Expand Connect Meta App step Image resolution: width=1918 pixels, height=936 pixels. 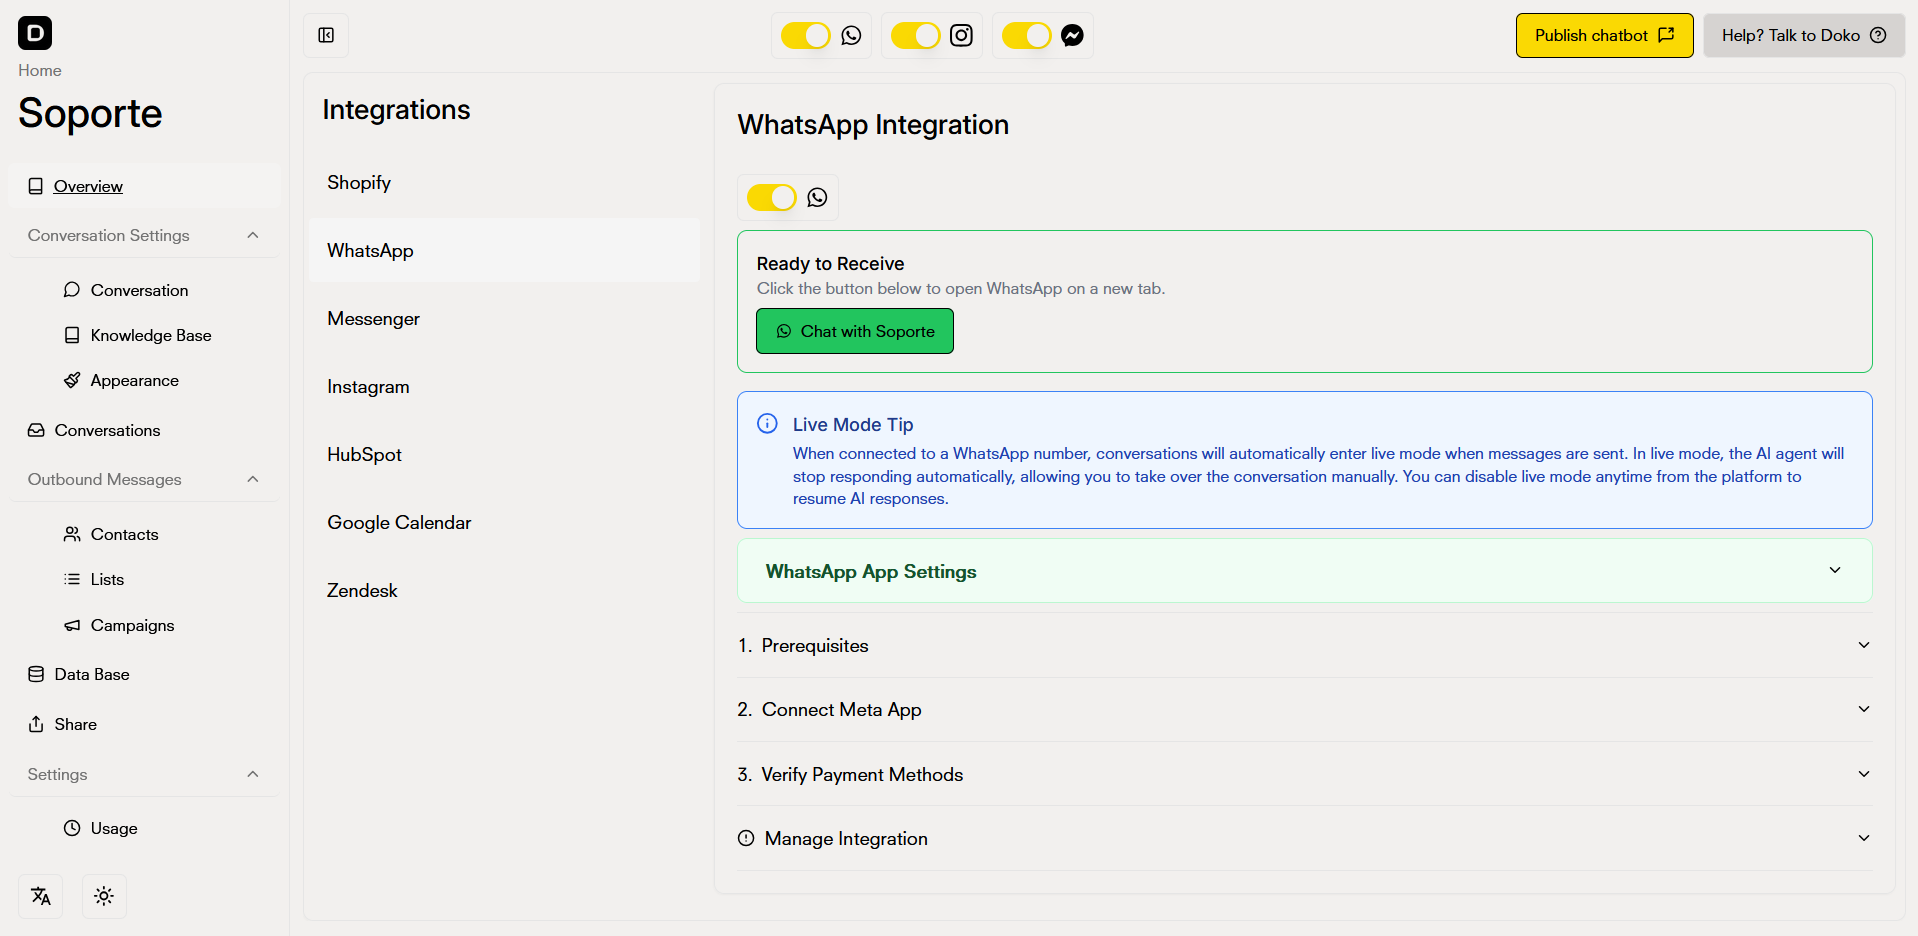pyautogui.click(x=1305, y=710)
